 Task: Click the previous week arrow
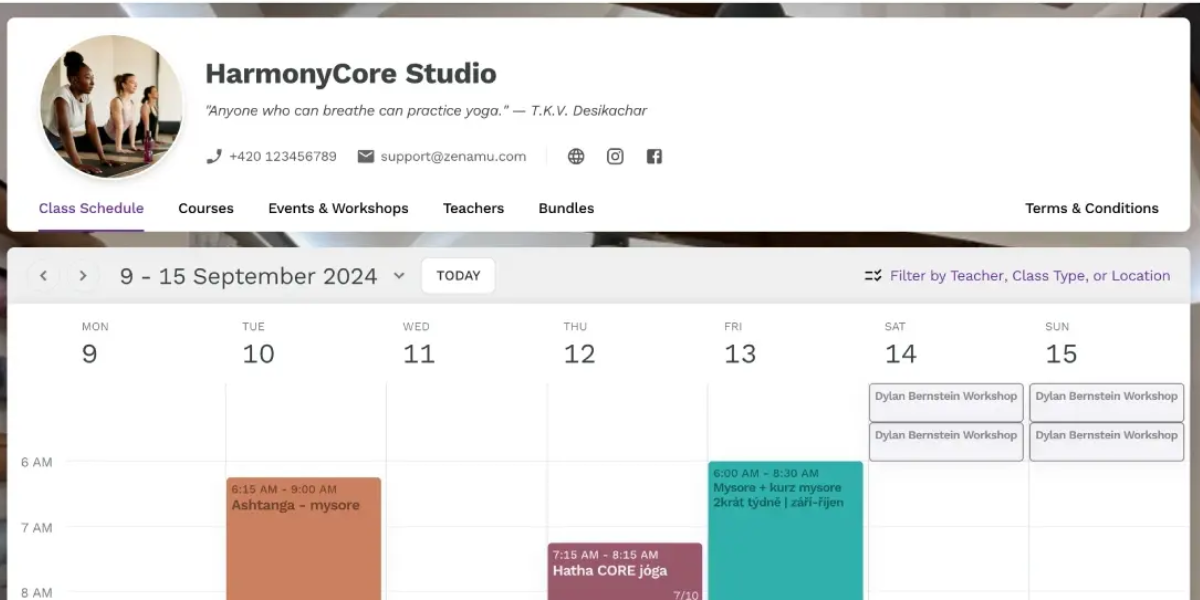[x=43, y=275]
